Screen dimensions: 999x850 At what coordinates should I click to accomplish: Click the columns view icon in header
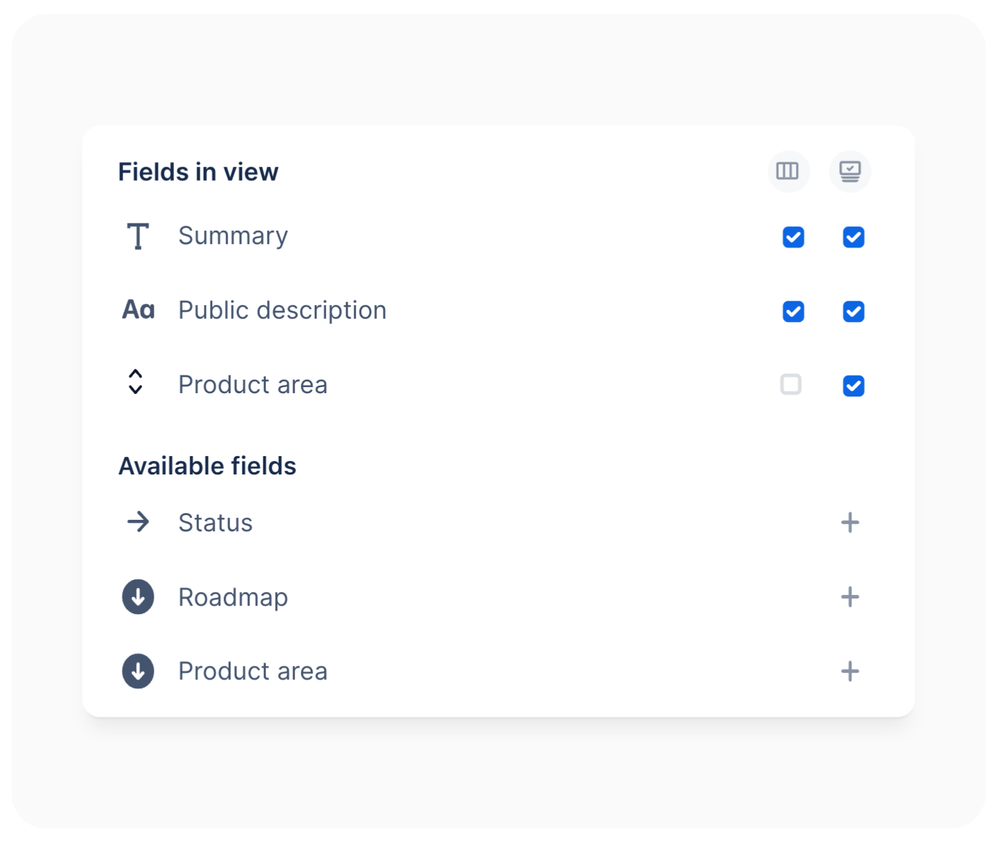tap(788, 172)
